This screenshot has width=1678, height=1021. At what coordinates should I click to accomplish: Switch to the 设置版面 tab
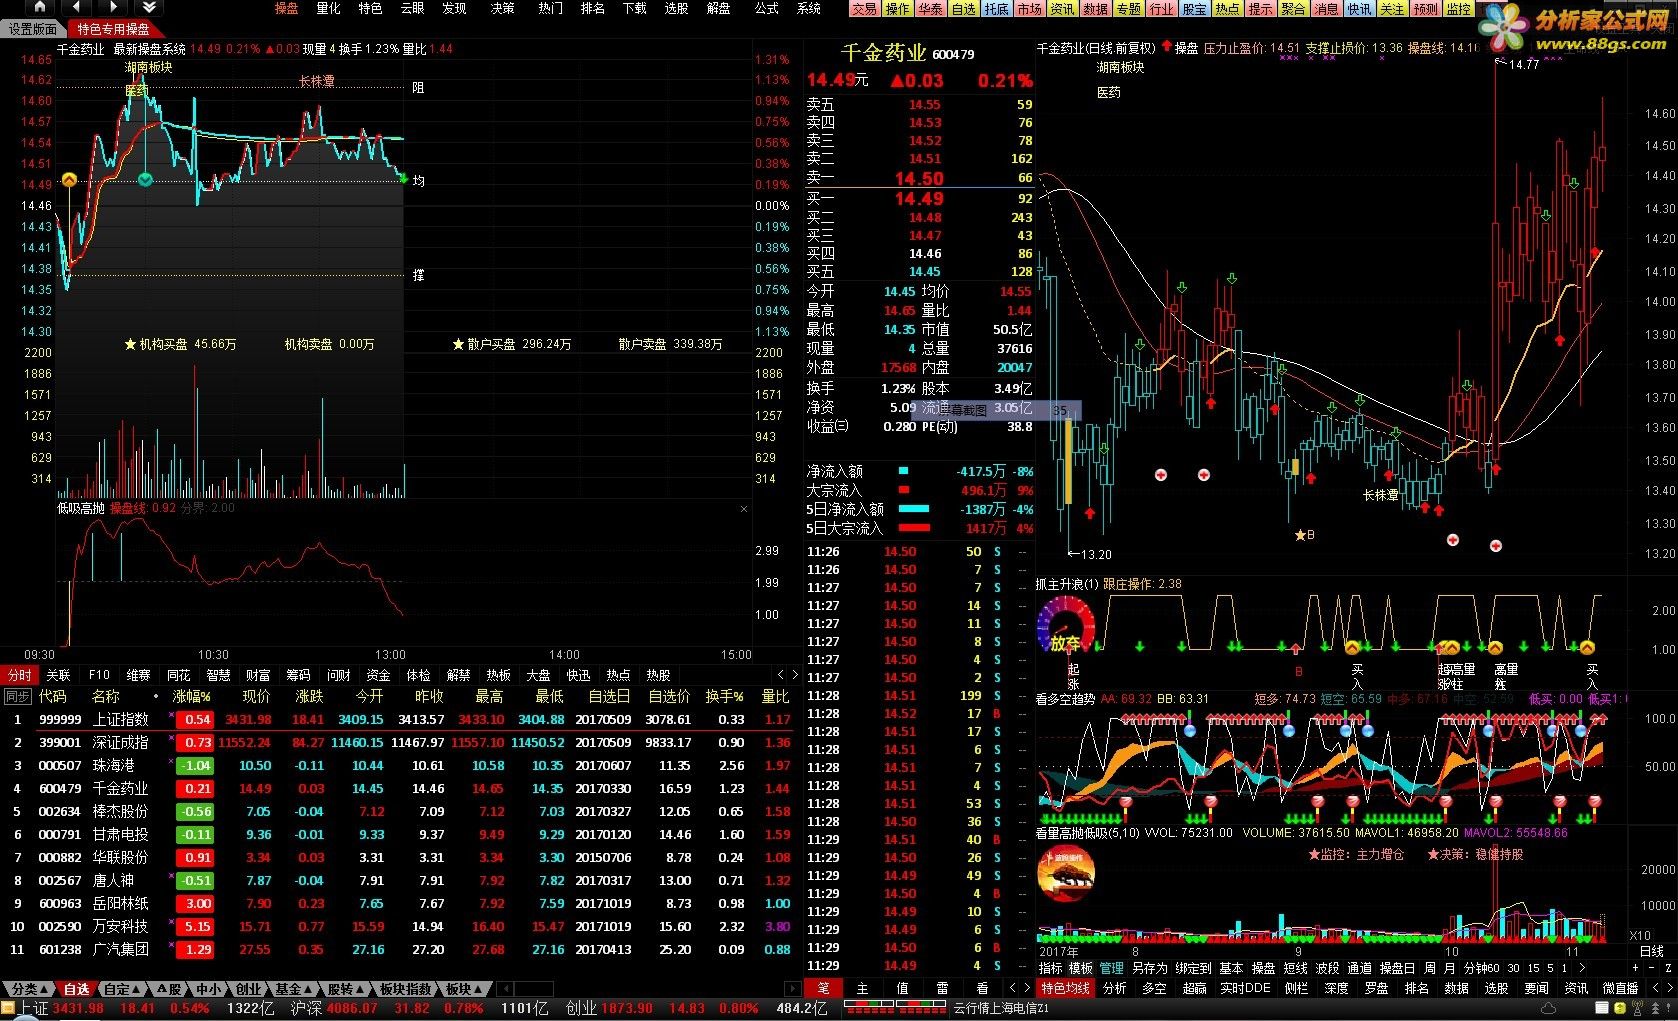34,29
